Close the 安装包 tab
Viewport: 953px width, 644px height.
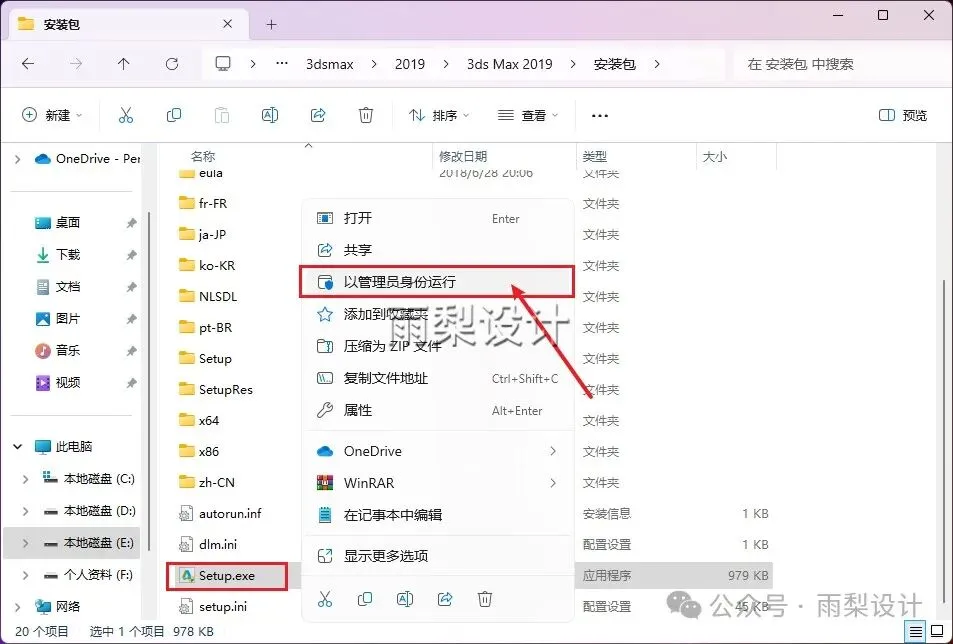227,24
